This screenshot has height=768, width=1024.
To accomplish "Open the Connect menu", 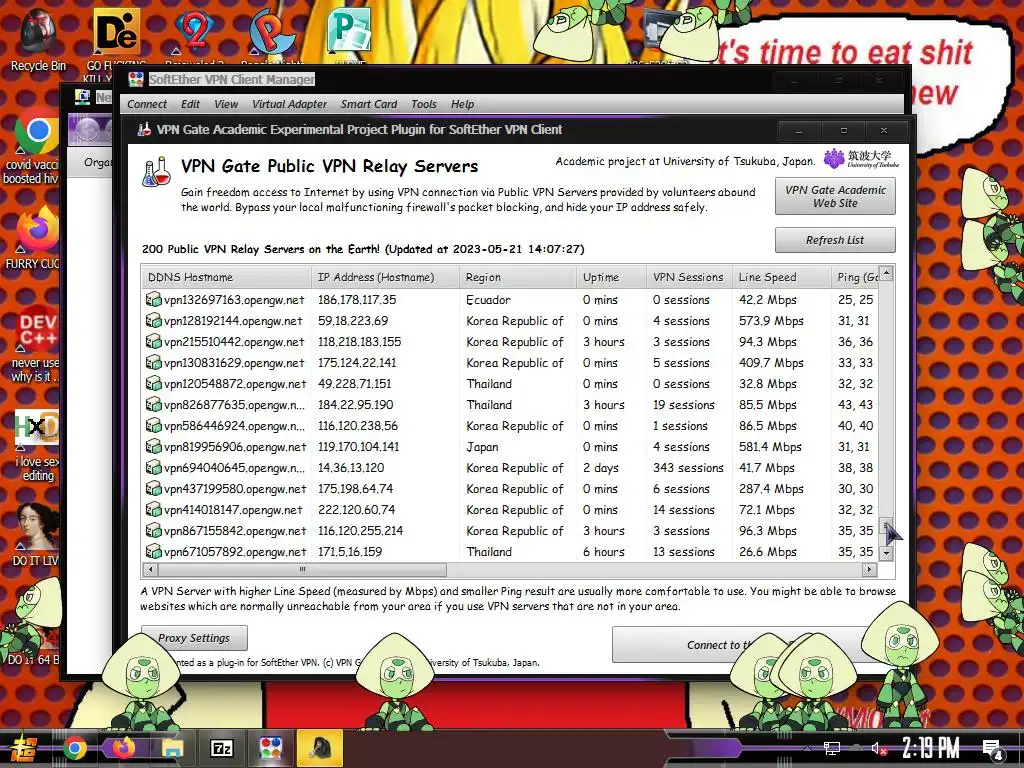I will pos(146,104).
